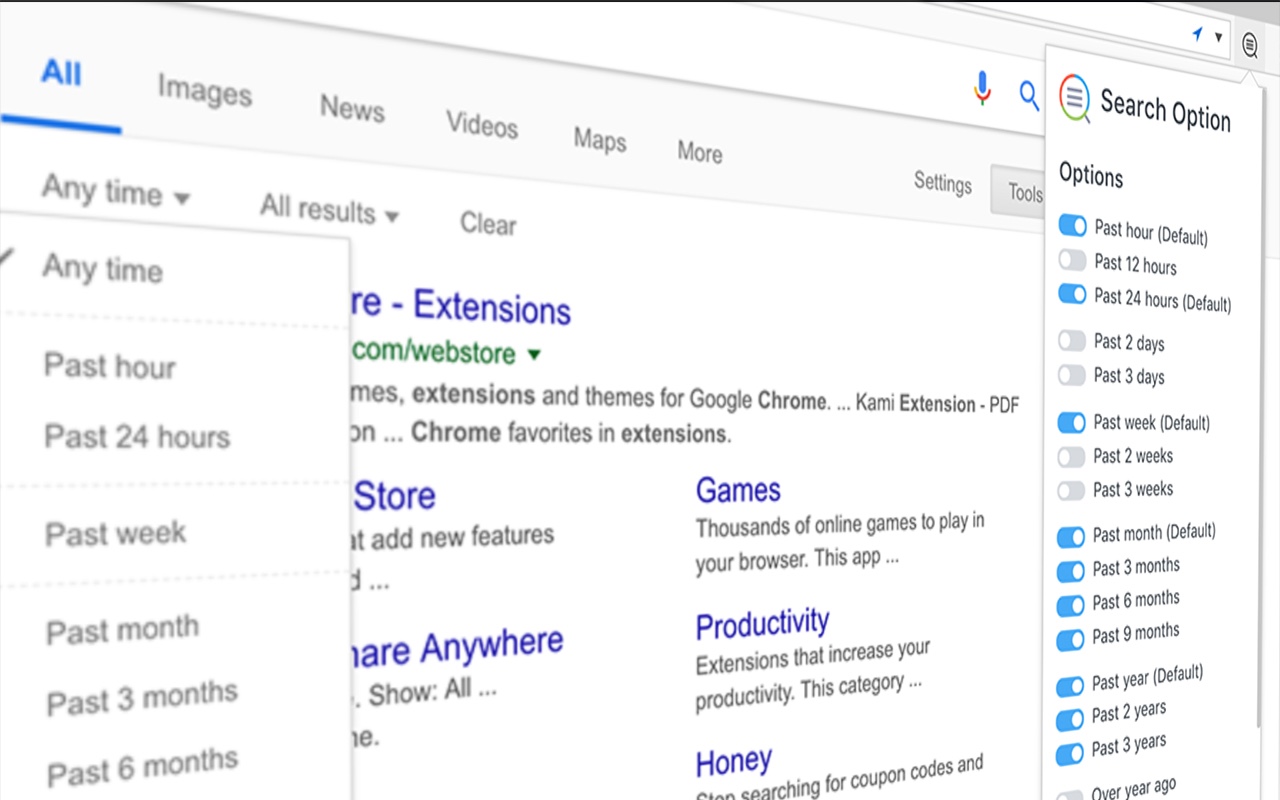1280x800 pixels.
Task: Toggle Past week (Default) switch
Action: (1071, 423)
